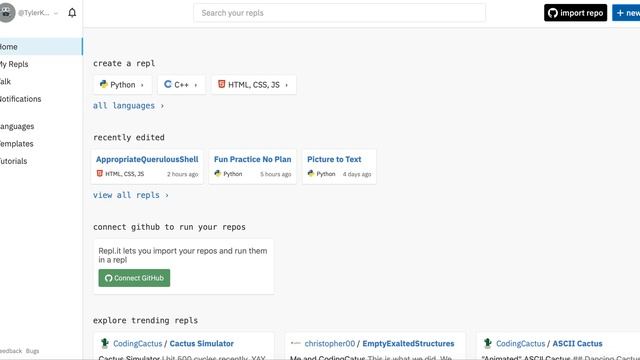The image size is (640, 360).
Task: Expand the @TylerK account dropdown arrow
Action: [56, 13]
